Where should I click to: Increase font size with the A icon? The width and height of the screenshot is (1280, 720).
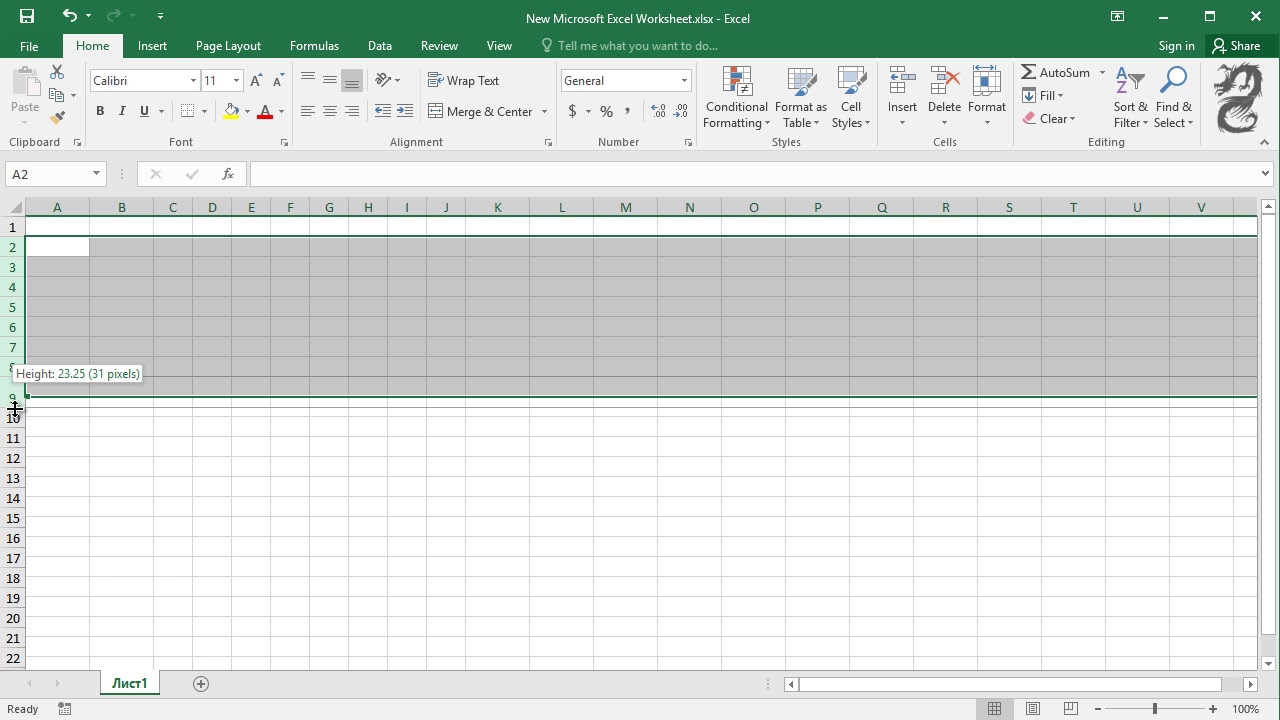click(x=256, y=81)
